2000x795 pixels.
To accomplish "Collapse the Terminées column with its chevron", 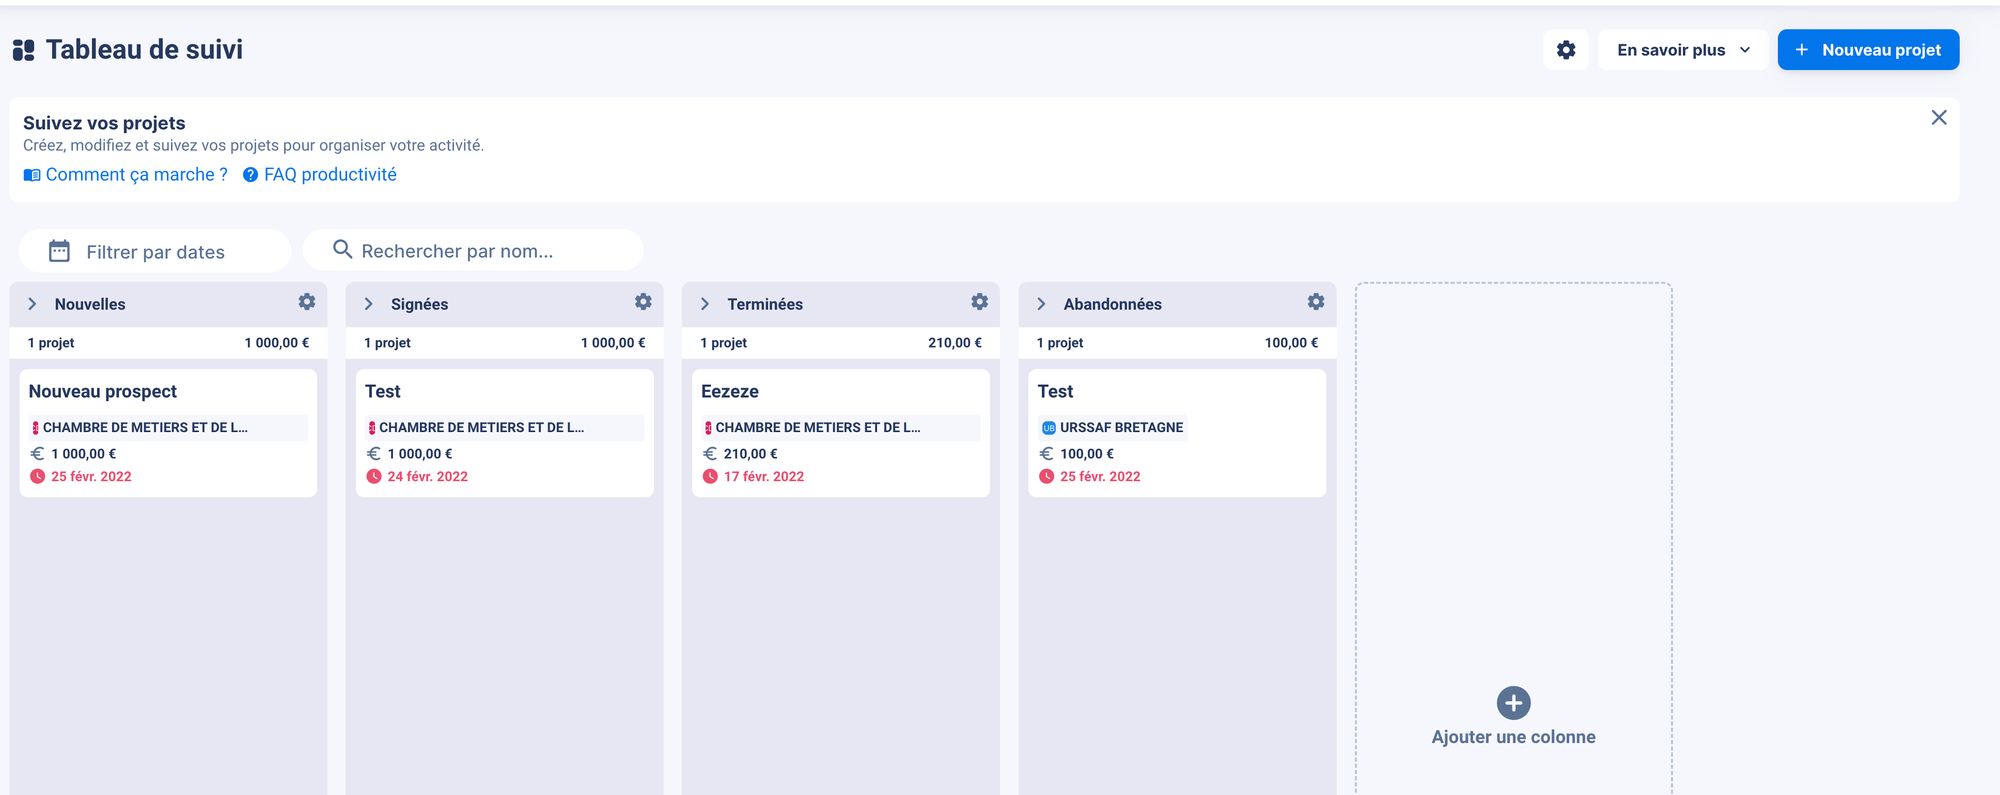I will tap(705, 304).
